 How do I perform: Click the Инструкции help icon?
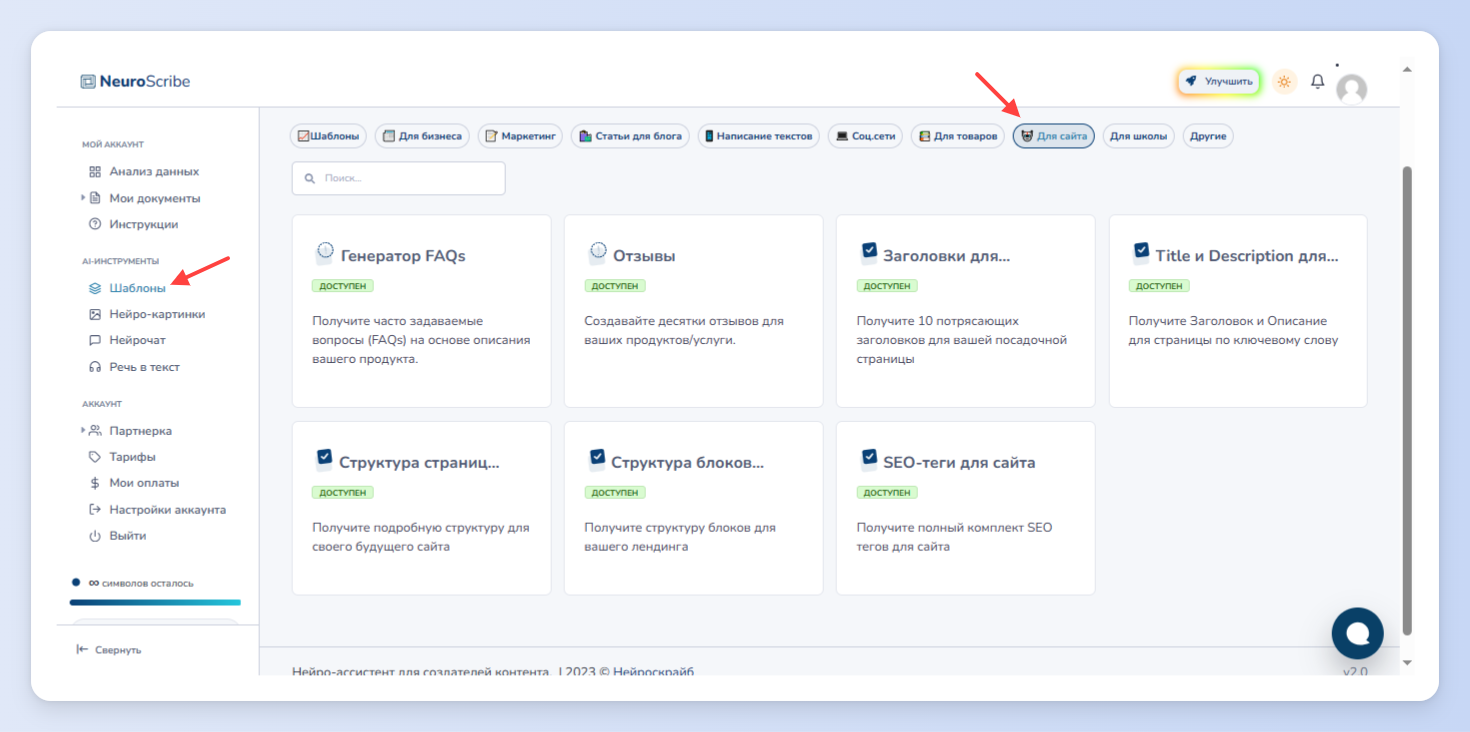[95, 224]
